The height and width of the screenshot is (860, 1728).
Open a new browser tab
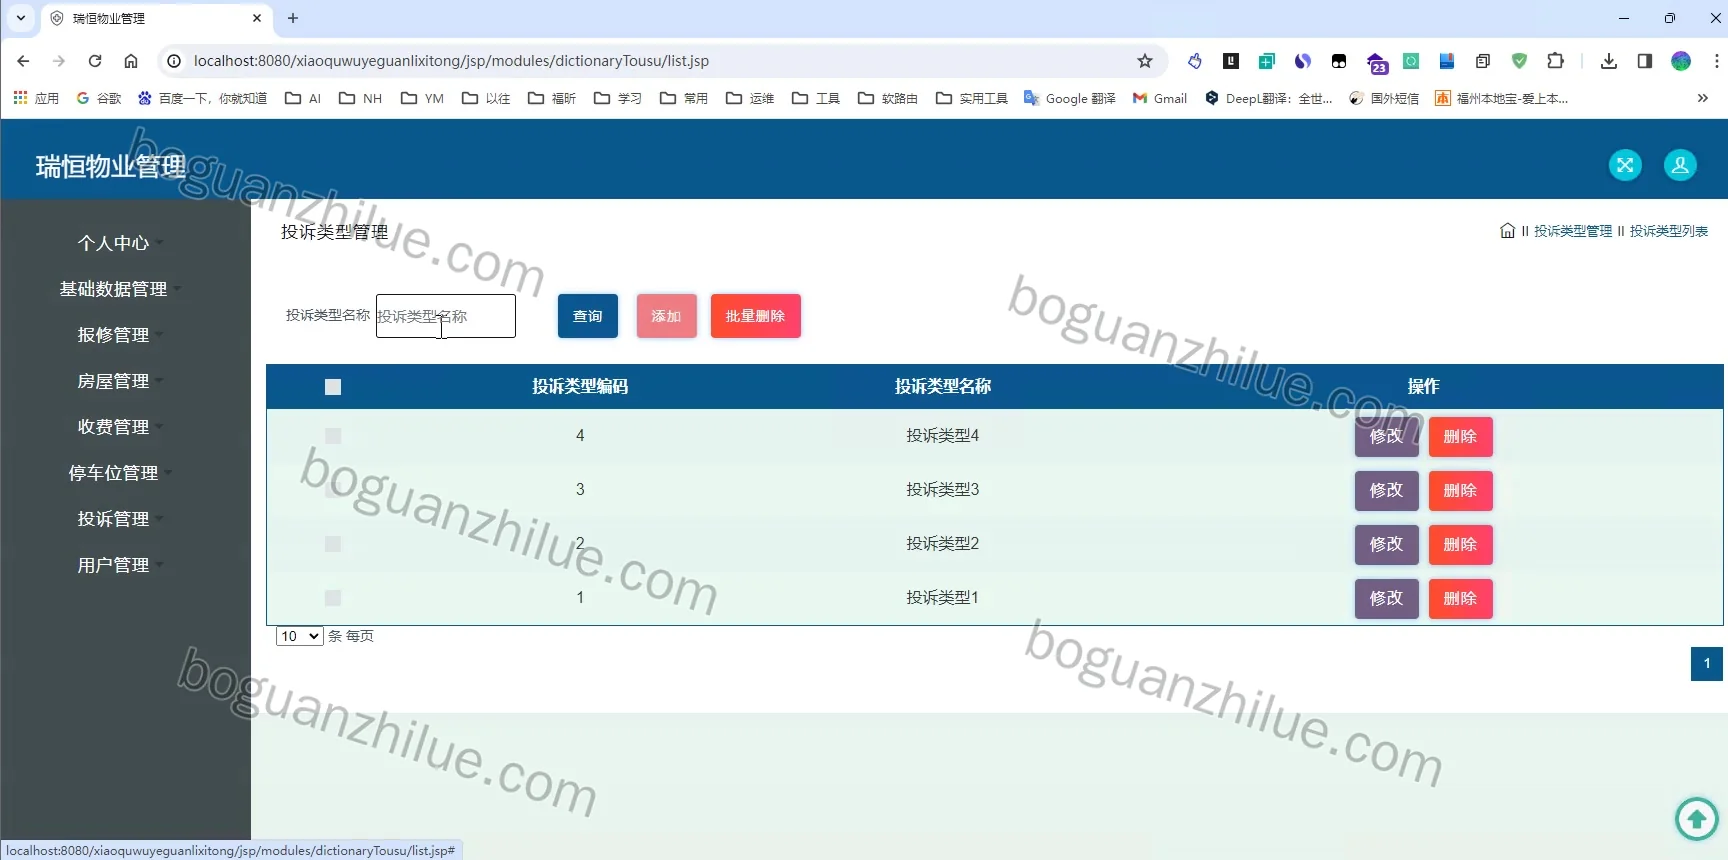click(x=293, y=18)
